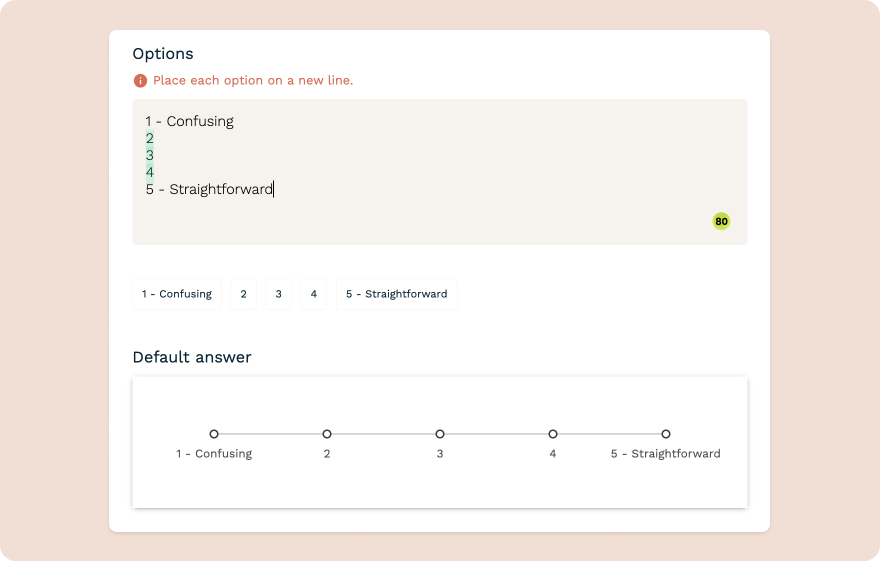Click the '1 - Confusing' label under the scale
880x561 pixels.
(x=214, y=454)
